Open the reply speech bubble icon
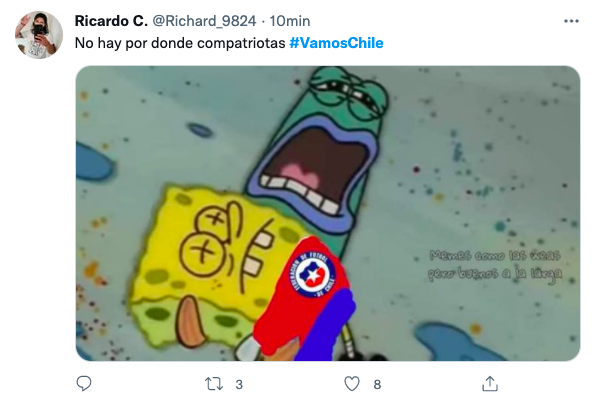The height and width of the screenshot is (405, 595). pyautogui.click(x=84, y=384)
